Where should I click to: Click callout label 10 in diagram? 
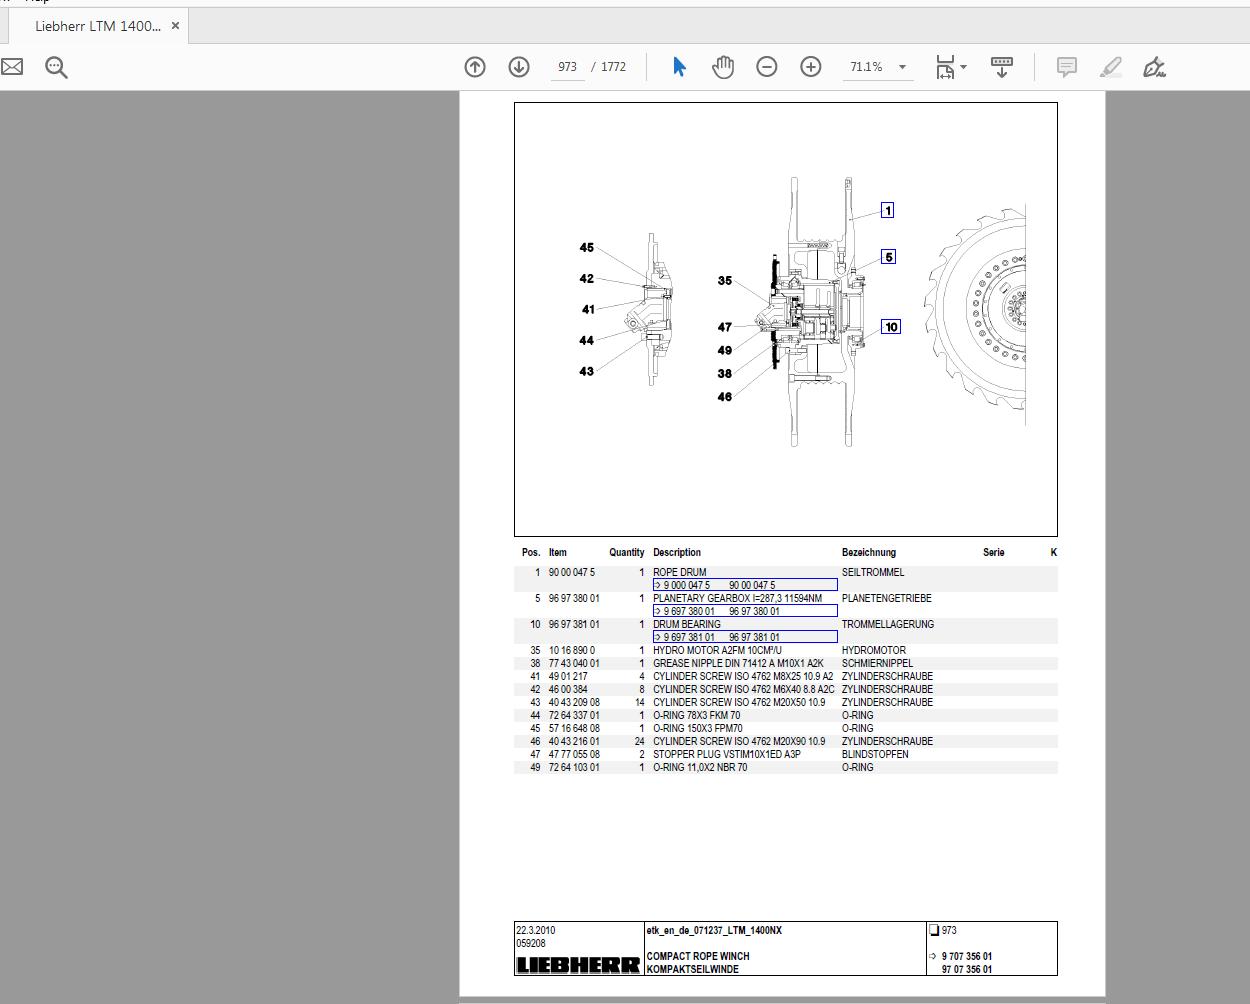[891, 327]
